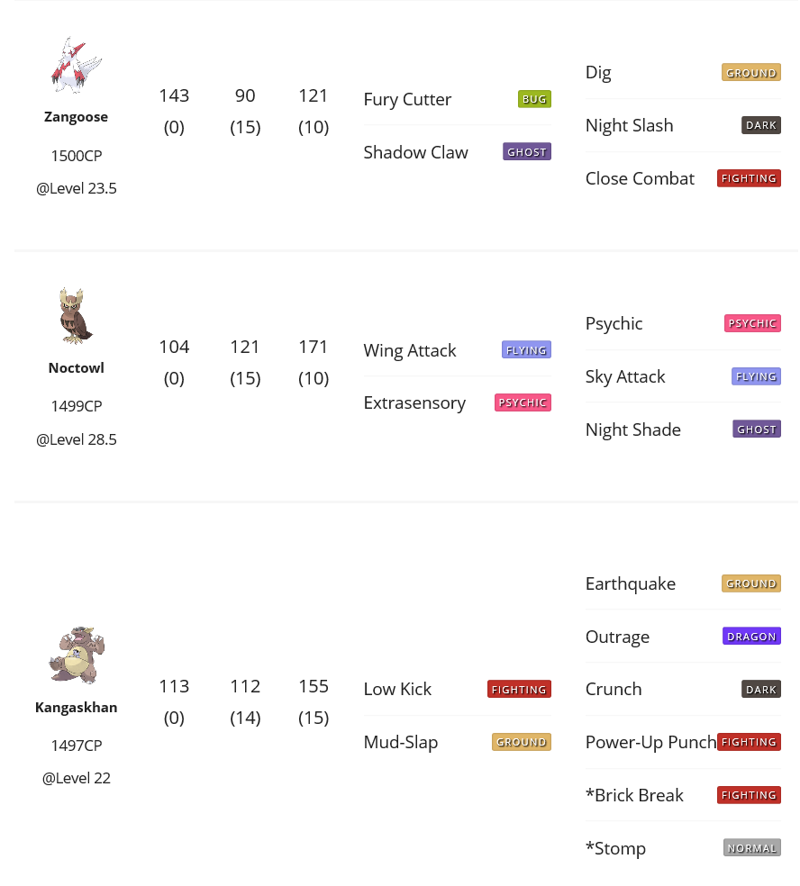Click the BUG type badge beside Fury Cutter
This screenshot has height=886, width=800.
click(x=534, y=99)
